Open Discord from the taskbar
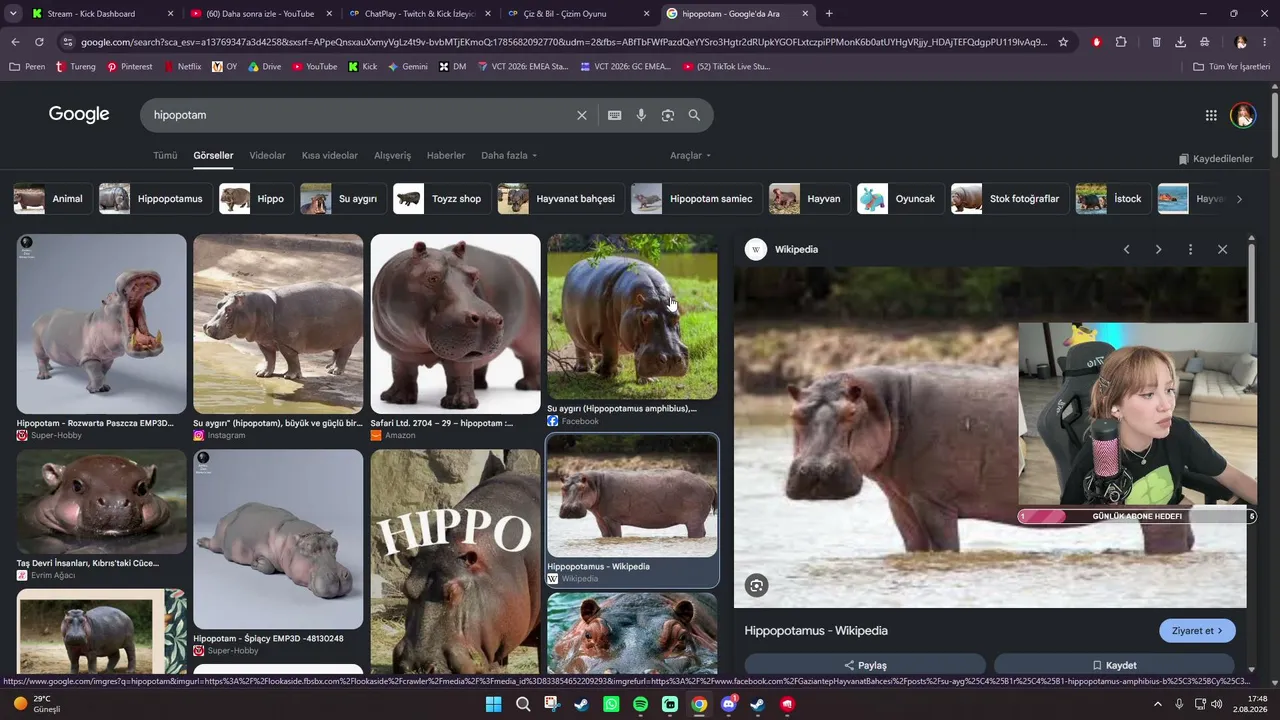Screen dimensions: 1280x720 (729, 704)
